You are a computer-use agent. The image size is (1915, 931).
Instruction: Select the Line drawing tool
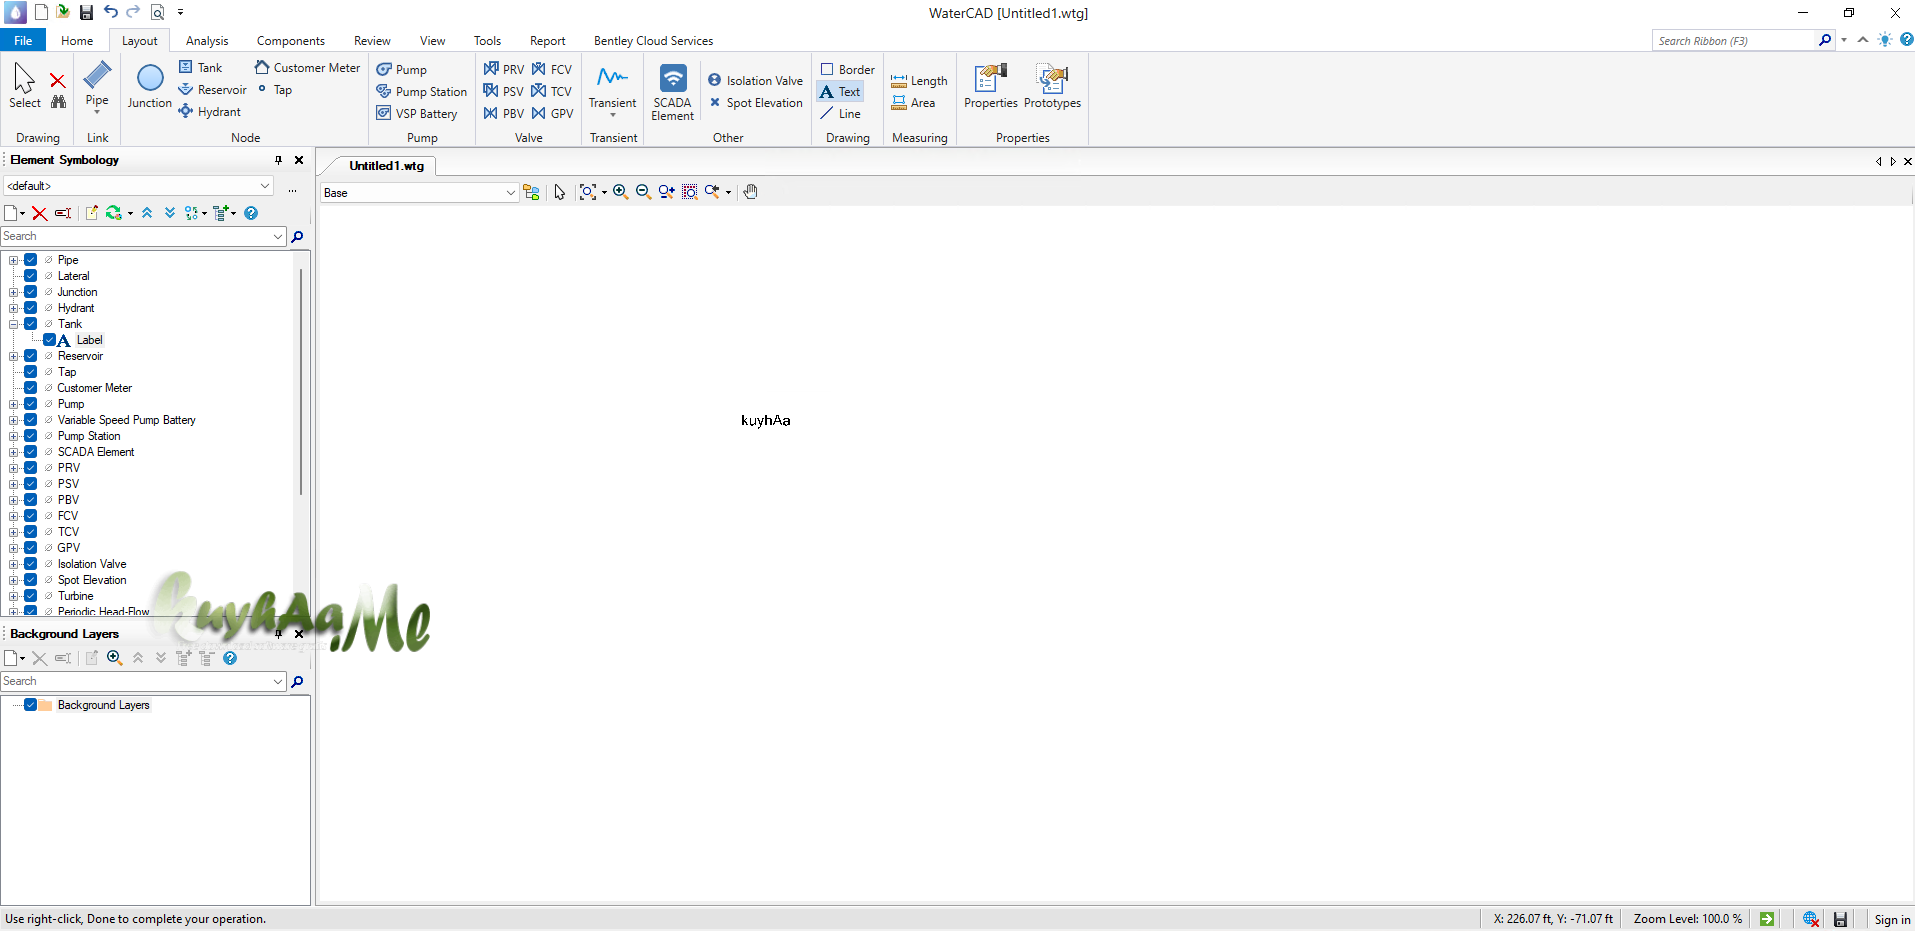[840, 113]
